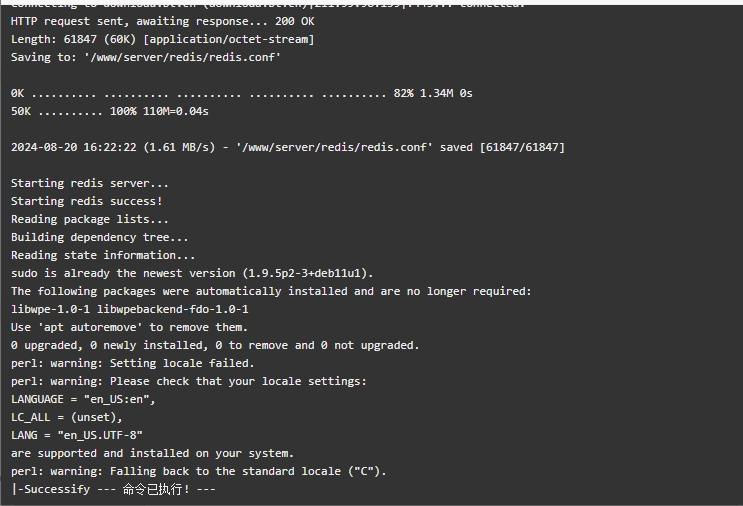This screenshot has width=743, height=506.
Task: Click the LANG = "en_US.UTF-8" line
Action: (x=77, y=435)
